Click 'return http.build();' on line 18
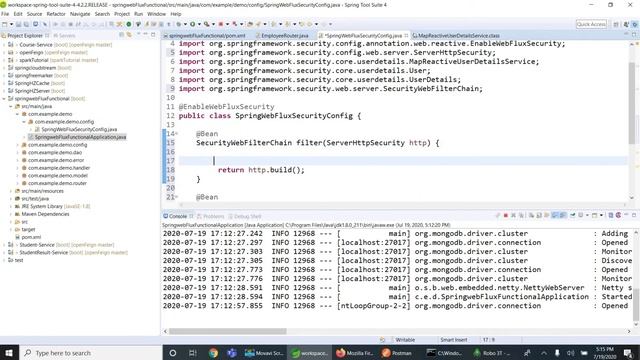640x360 pixels. [x=261, y=170]
